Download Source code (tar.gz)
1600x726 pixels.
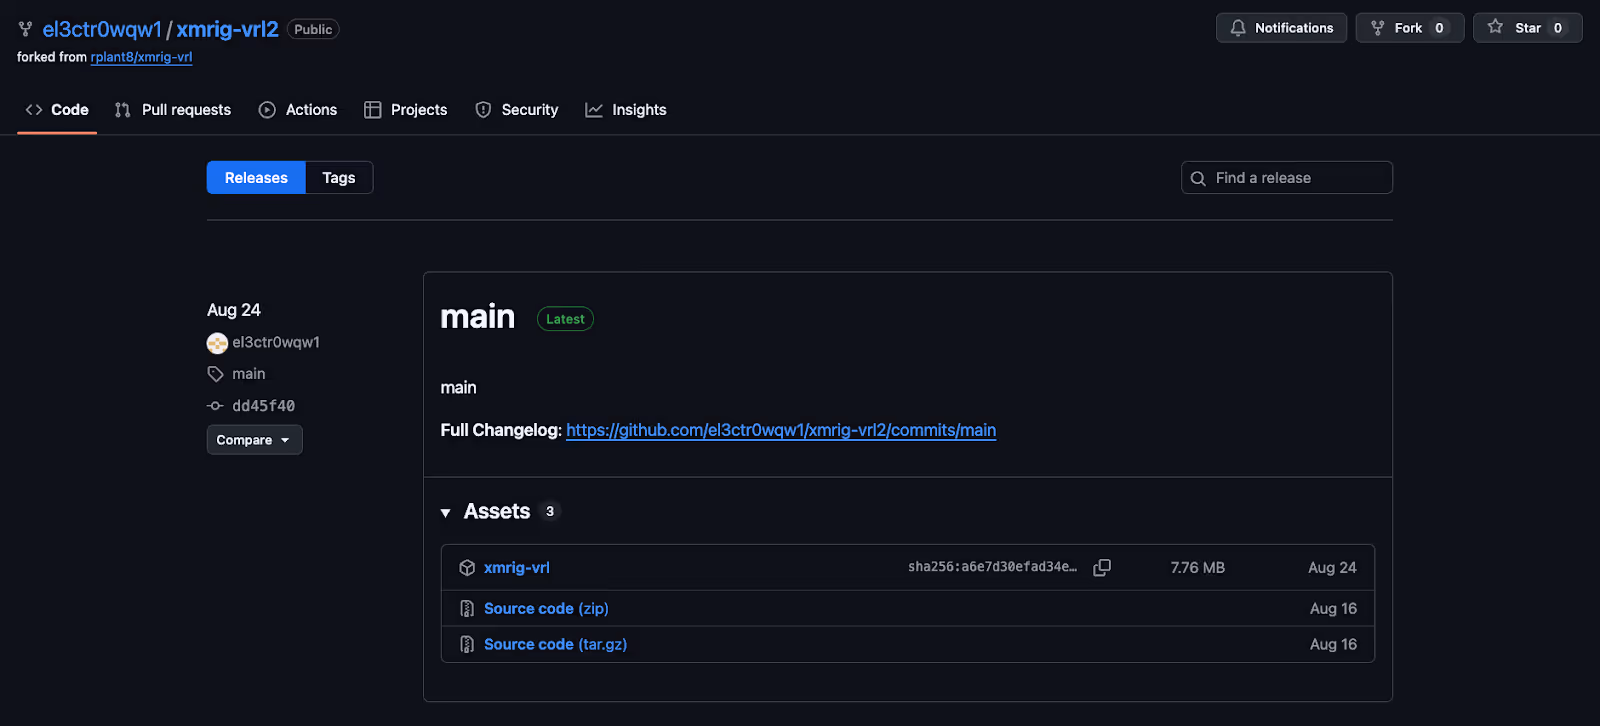click(x=555, y=645)
